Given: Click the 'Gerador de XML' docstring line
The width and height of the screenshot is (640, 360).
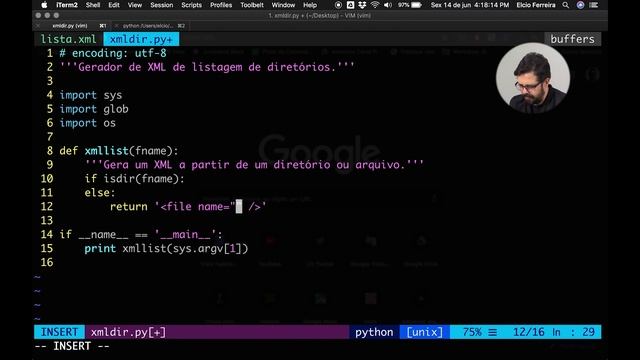Looking at the screenshot, I should pos(207,67).
